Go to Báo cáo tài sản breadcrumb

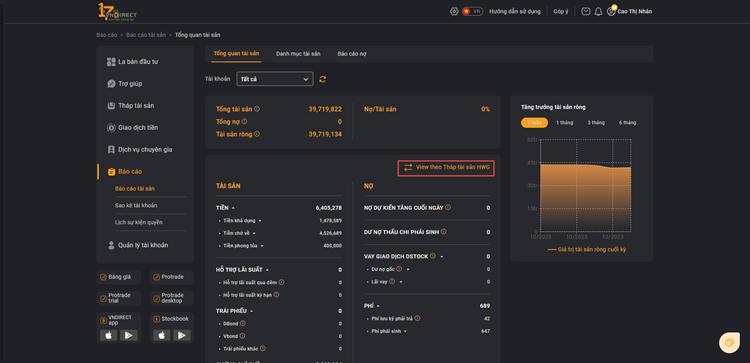click(x=146, y=35)
